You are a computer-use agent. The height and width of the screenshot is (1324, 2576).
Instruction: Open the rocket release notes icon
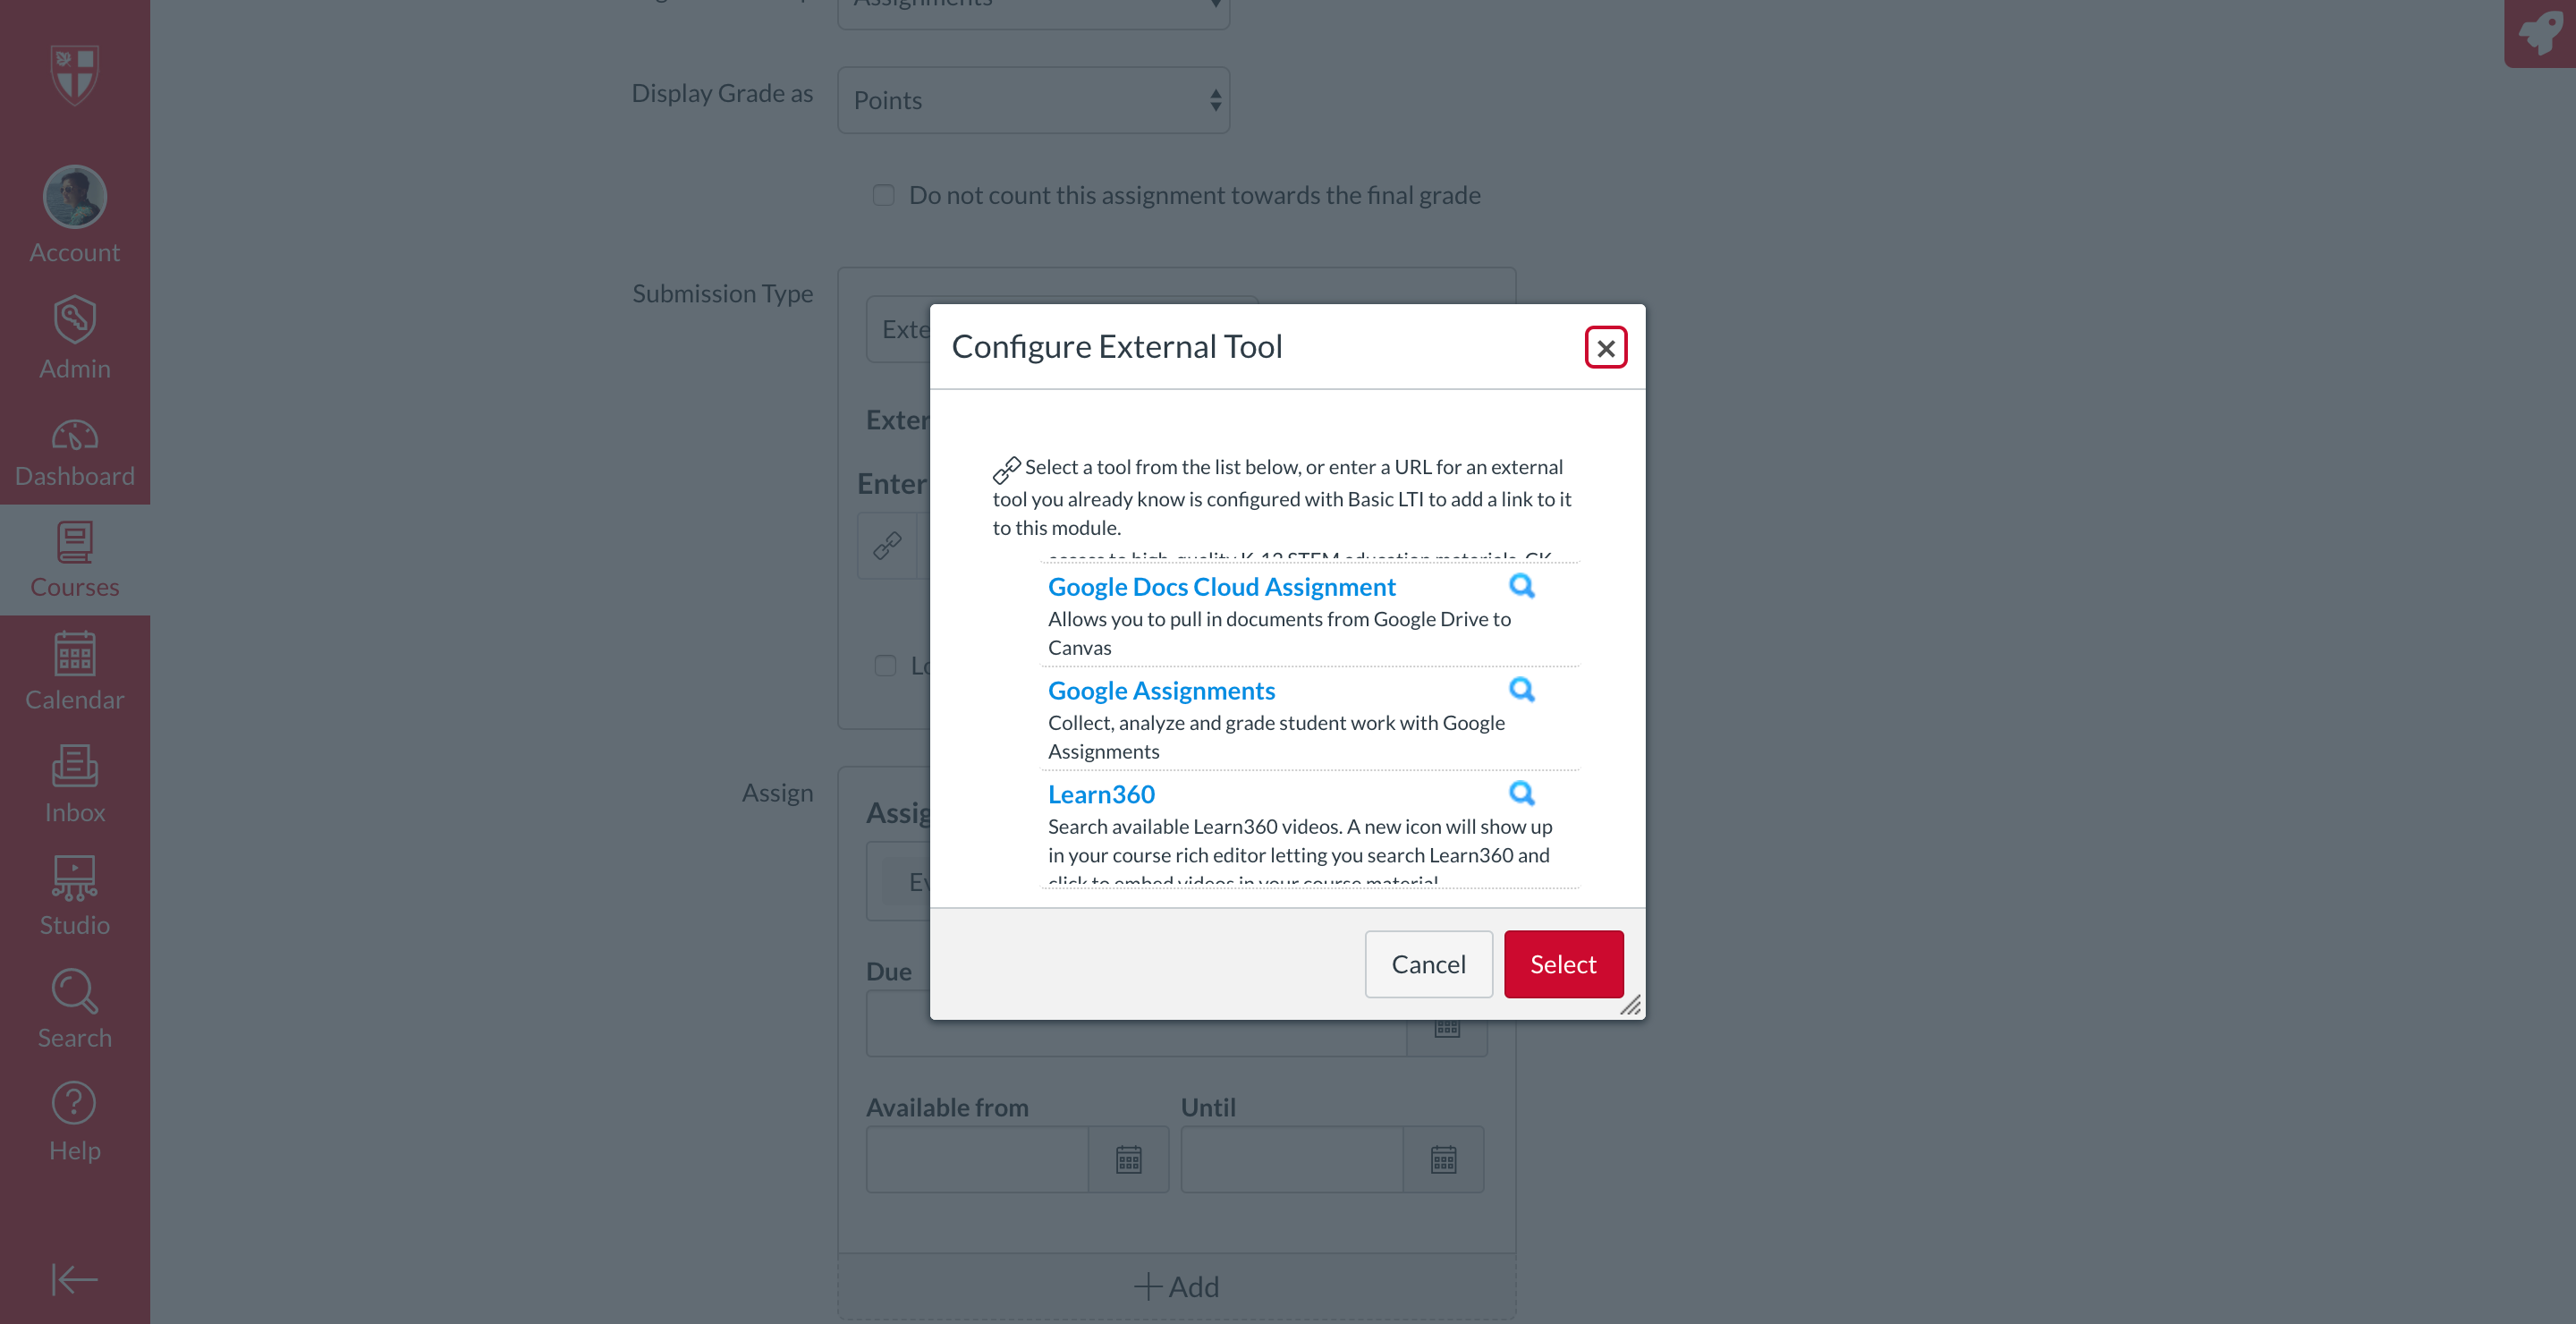tap(2541, 32)
